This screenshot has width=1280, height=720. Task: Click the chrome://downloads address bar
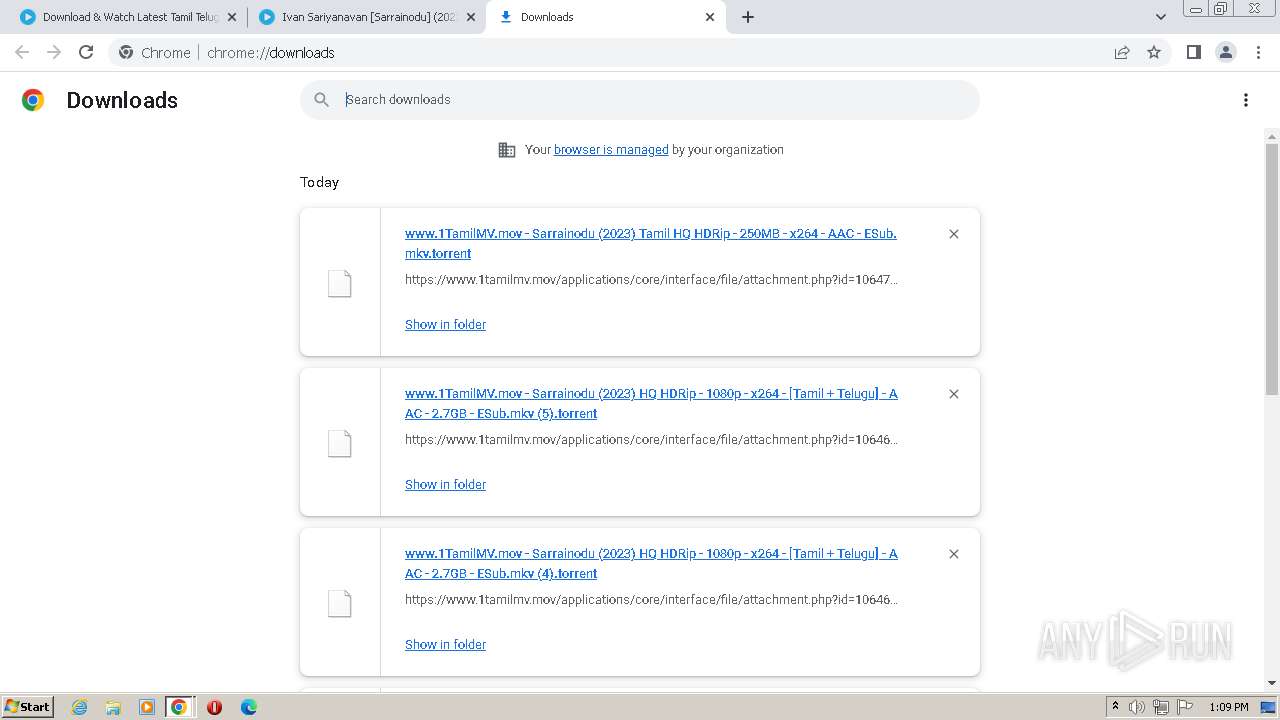640,52
